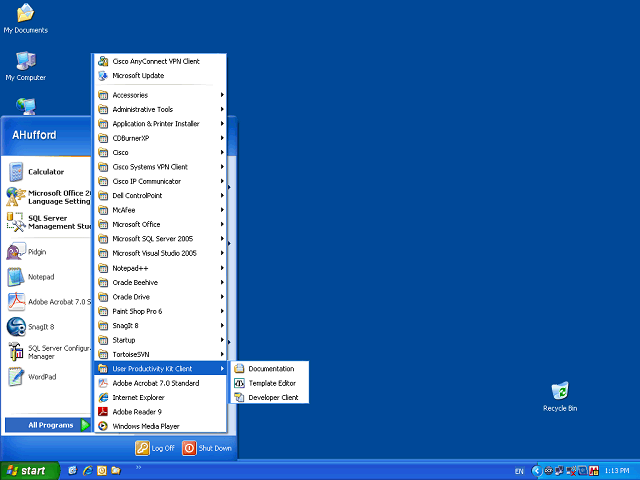The height and width of the screenshot is (480, 640).
Task: Open the Dell ControlPoint group
Action: click(160, 196)
